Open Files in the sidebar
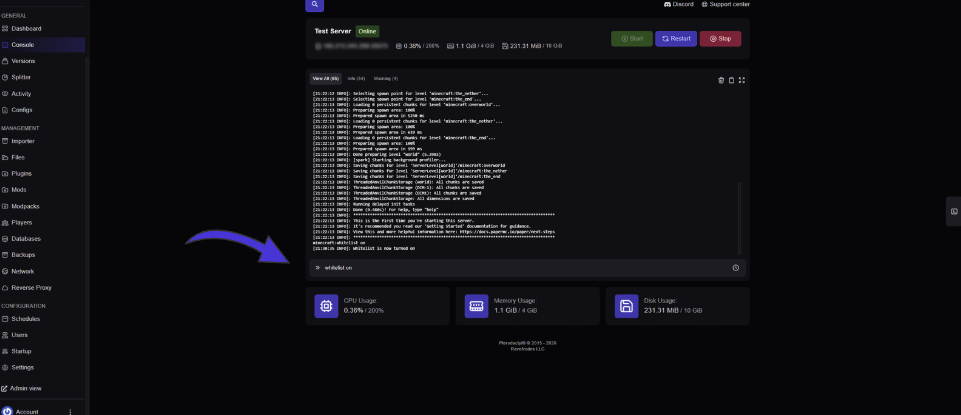The width and height of the screenshot is (961, 415). [x=14, y=158]
